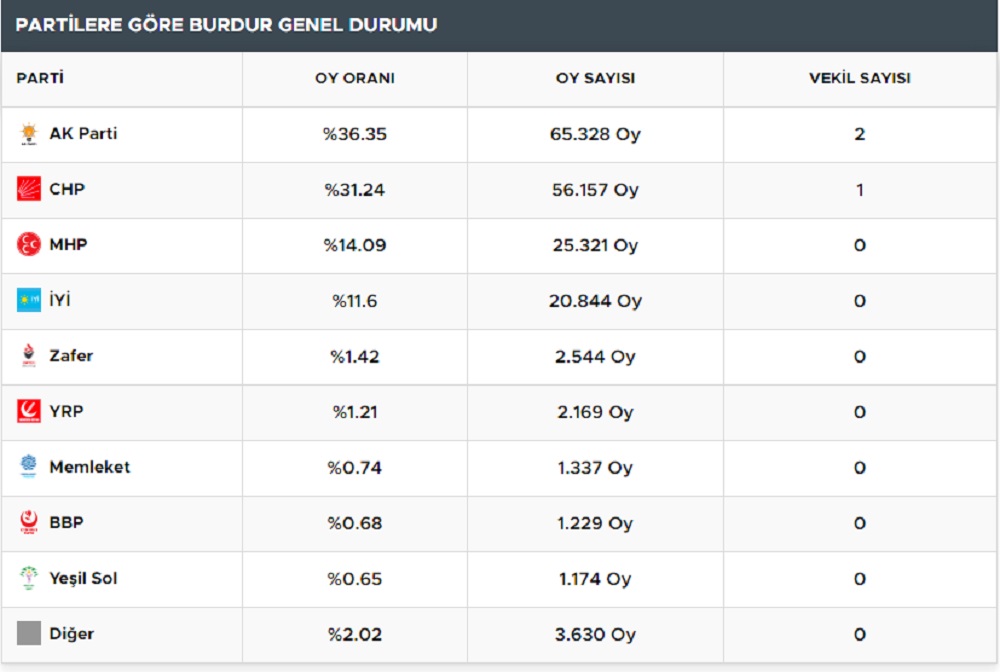
Task: Click the 20.844 Oy vote count
Action: (595, 300)
